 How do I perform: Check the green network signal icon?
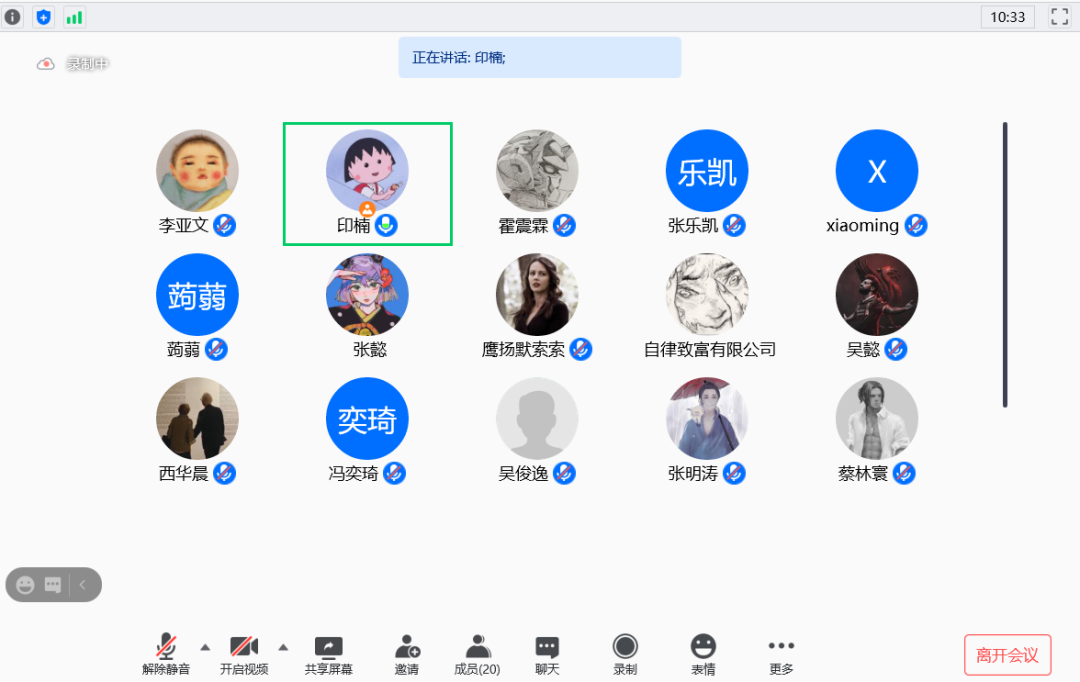click(74, 17)
